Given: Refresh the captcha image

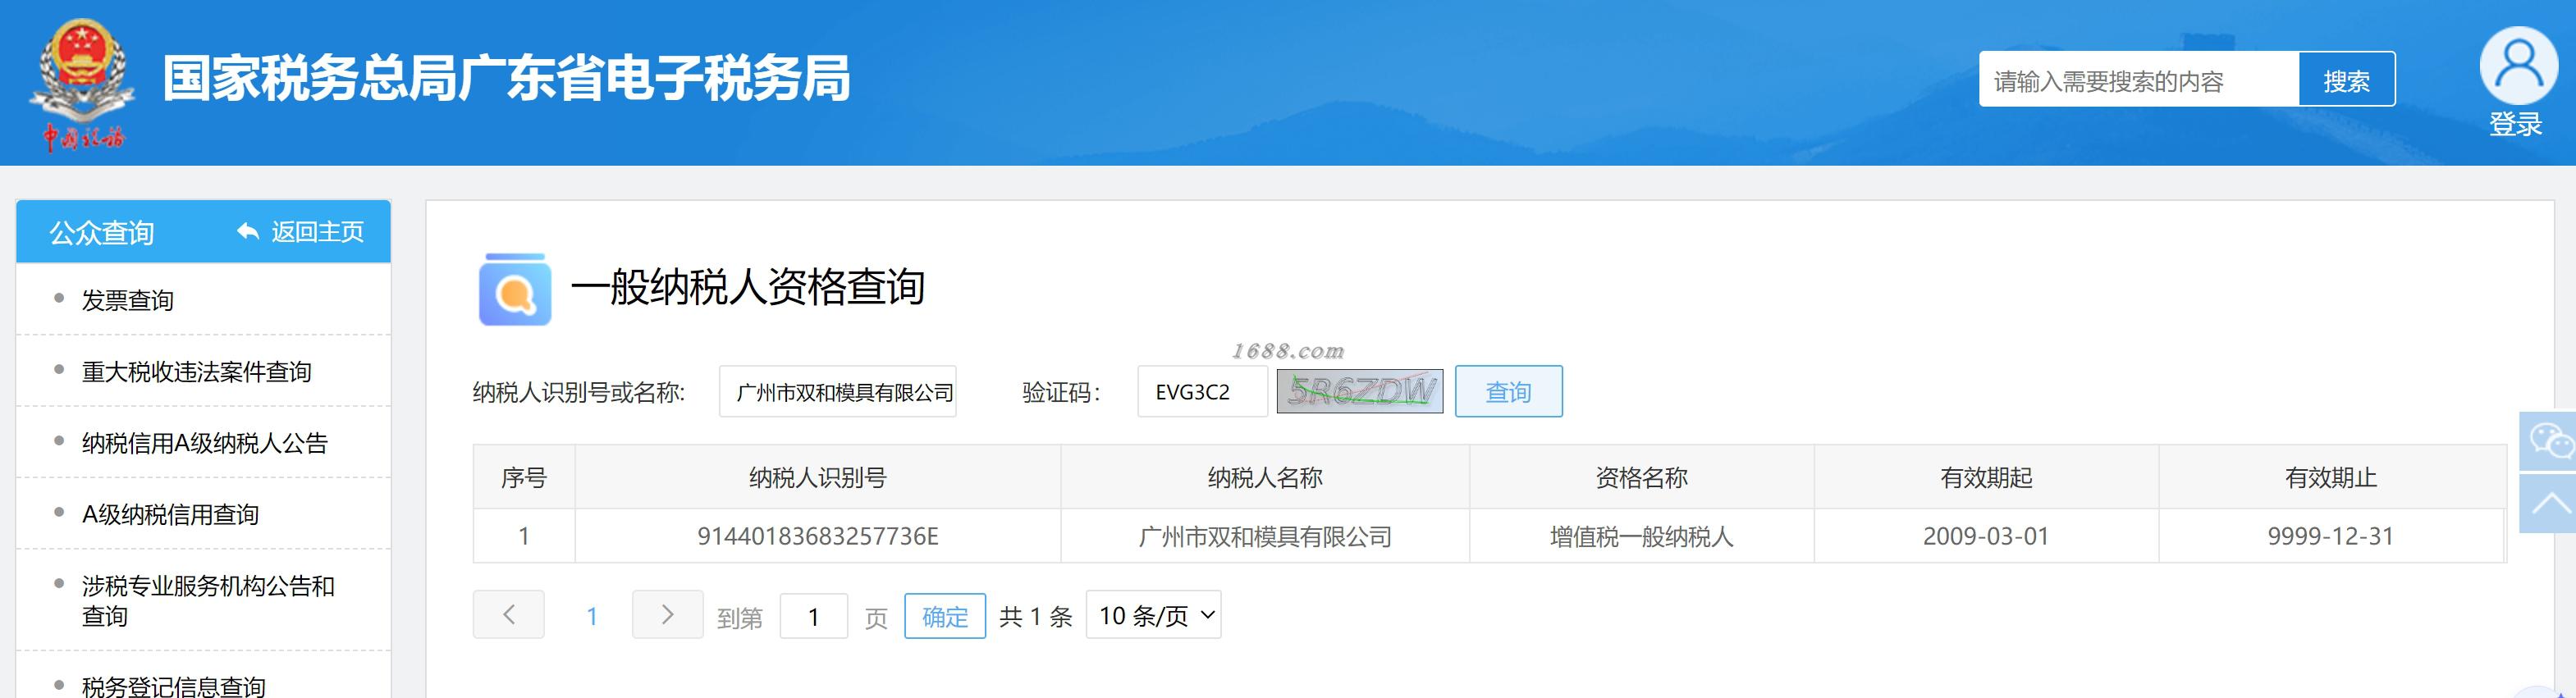Looking at the screenshot, I should pos(1359,391).
